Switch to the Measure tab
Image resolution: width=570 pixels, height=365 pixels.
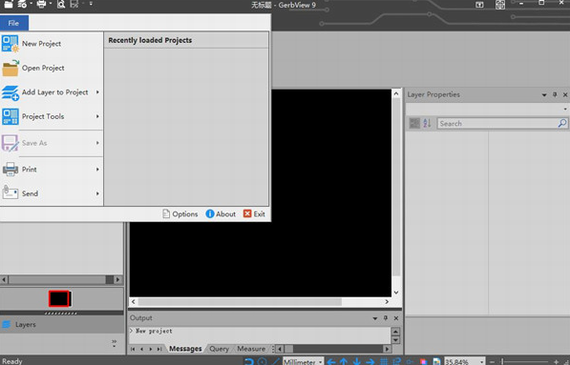[251, 349]
